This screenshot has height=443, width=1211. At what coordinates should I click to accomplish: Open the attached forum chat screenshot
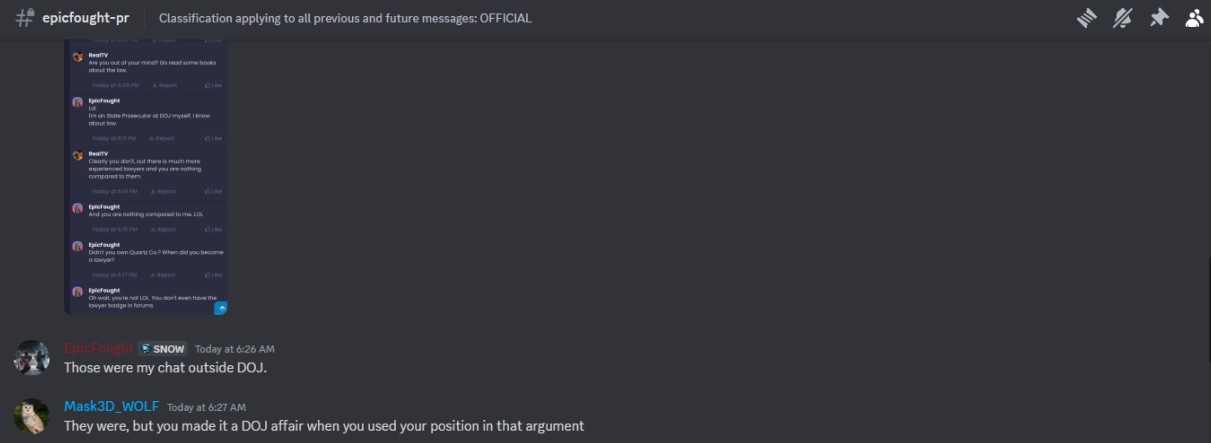tap(147, 177)
